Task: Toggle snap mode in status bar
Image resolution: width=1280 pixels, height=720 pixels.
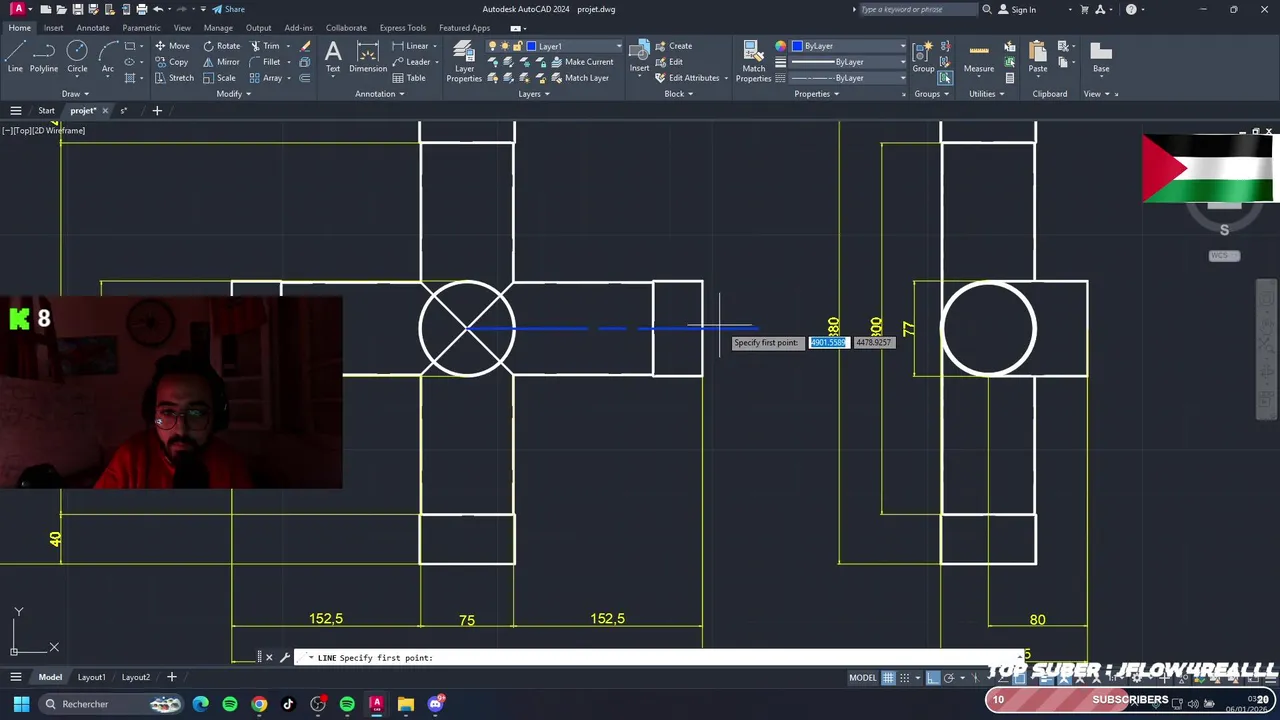Action: (x=903, y=677)
